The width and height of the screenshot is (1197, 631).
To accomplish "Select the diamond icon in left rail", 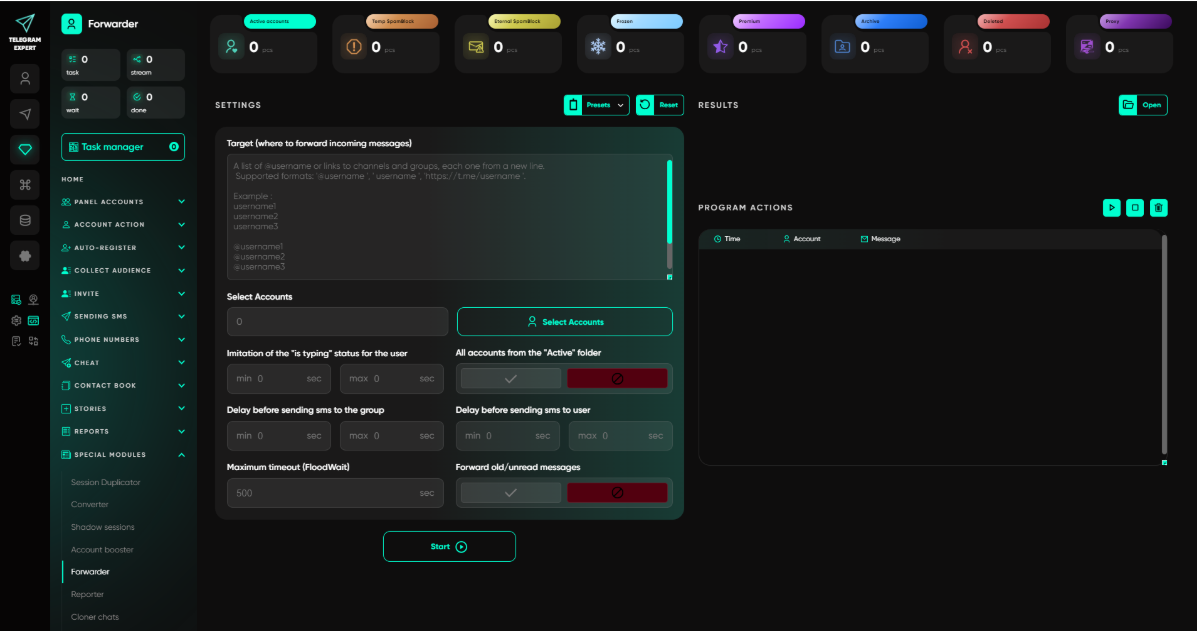I will (25, 150).
